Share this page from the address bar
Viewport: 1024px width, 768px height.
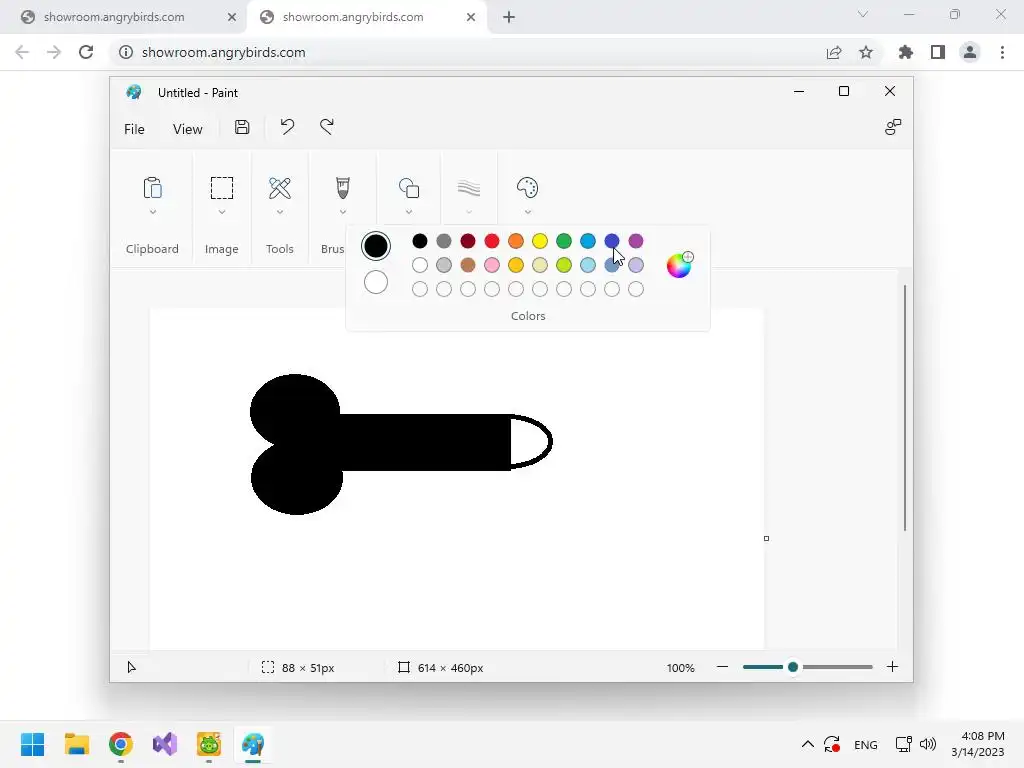point(834,52)
